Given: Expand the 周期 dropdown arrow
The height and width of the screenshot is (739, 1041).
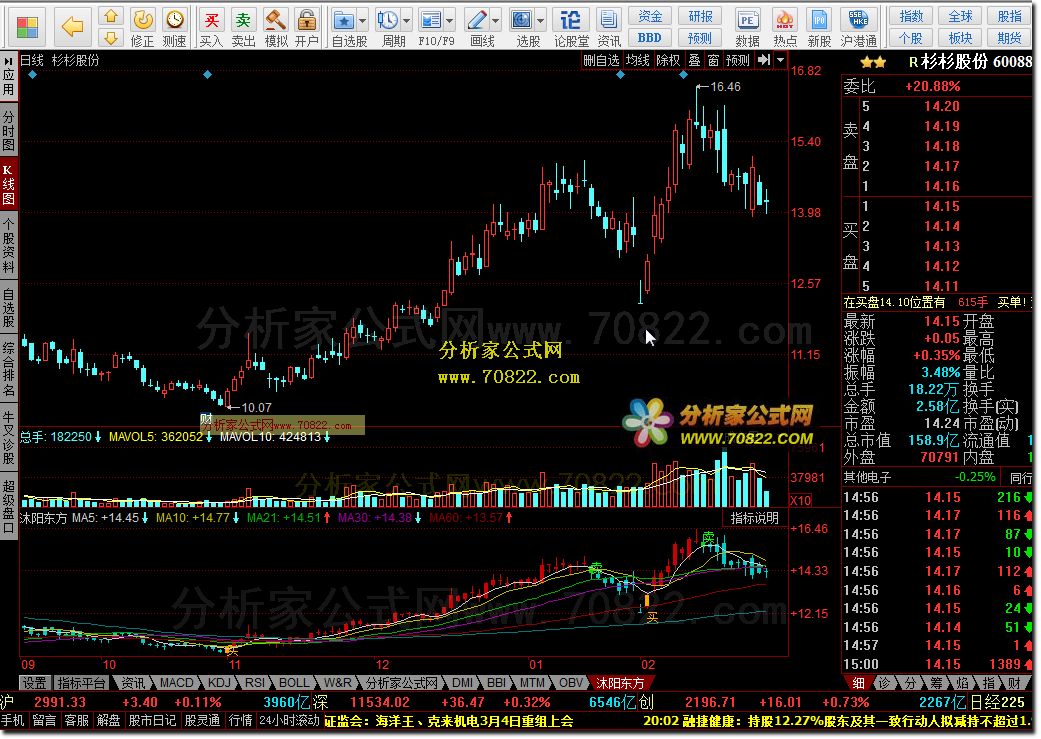Looking at the screenshot, I should click(x=407, y=21).
